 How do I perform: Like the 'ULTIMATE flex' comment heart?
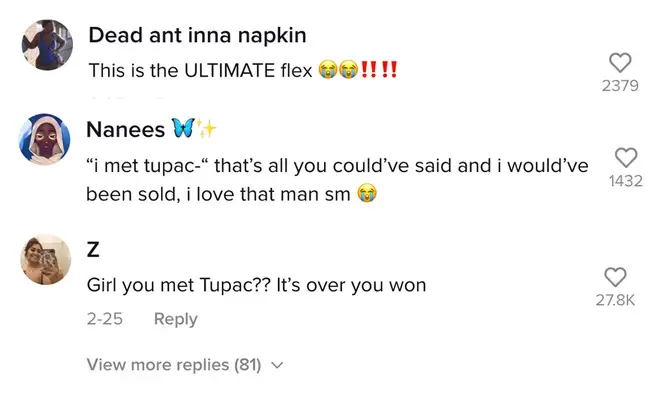pyautogui.click(x=620, y=63)
